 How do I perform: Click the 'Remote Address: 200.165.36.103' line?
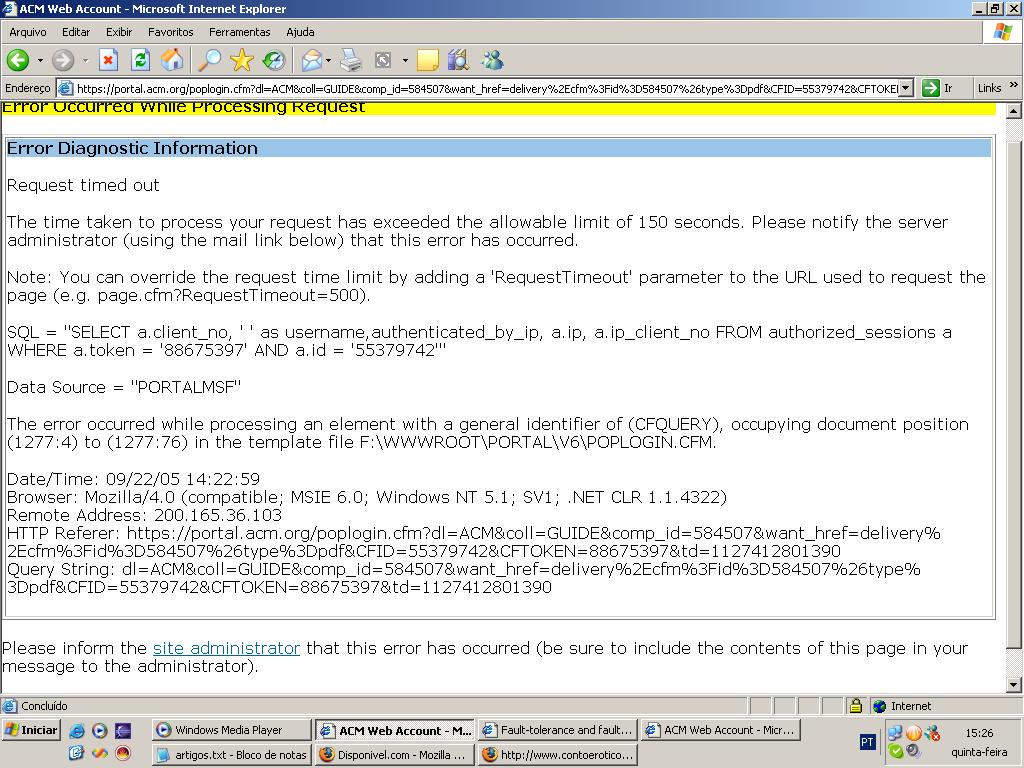pyautogui.click(x=144, y=515)
